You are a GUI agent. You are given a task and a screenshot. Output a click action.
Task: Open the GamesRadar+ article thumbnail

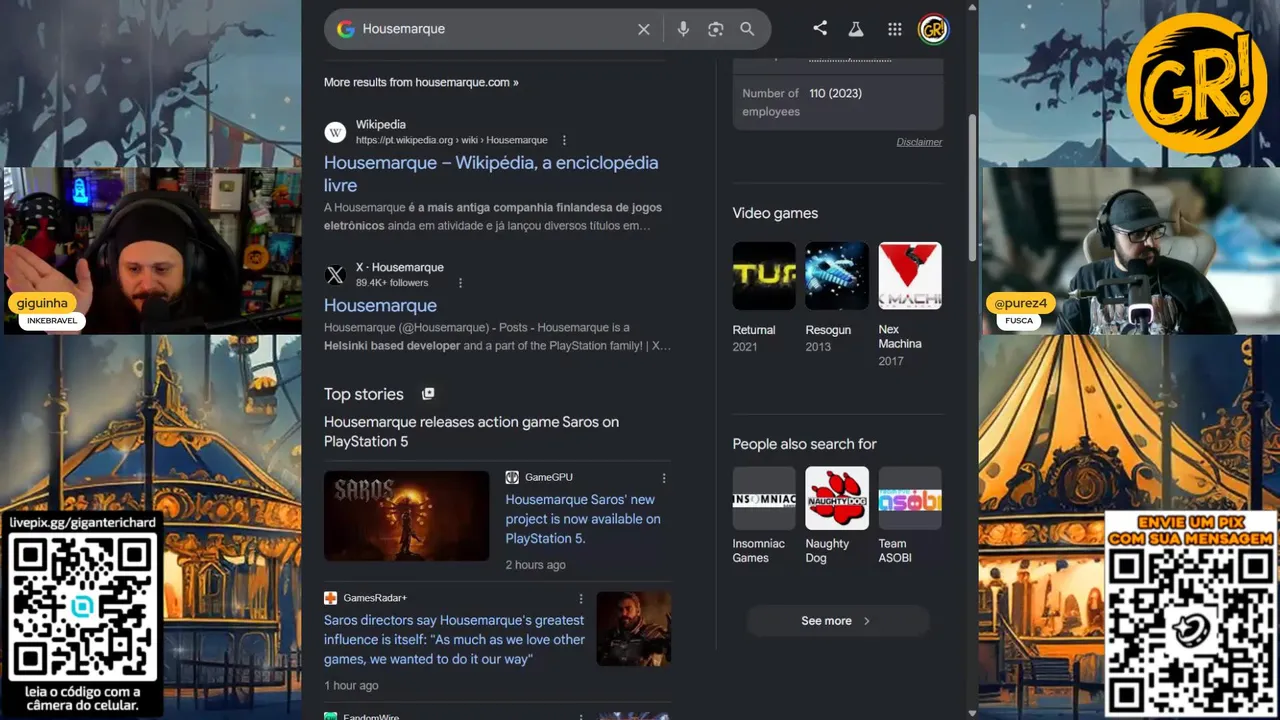(634, 629)
